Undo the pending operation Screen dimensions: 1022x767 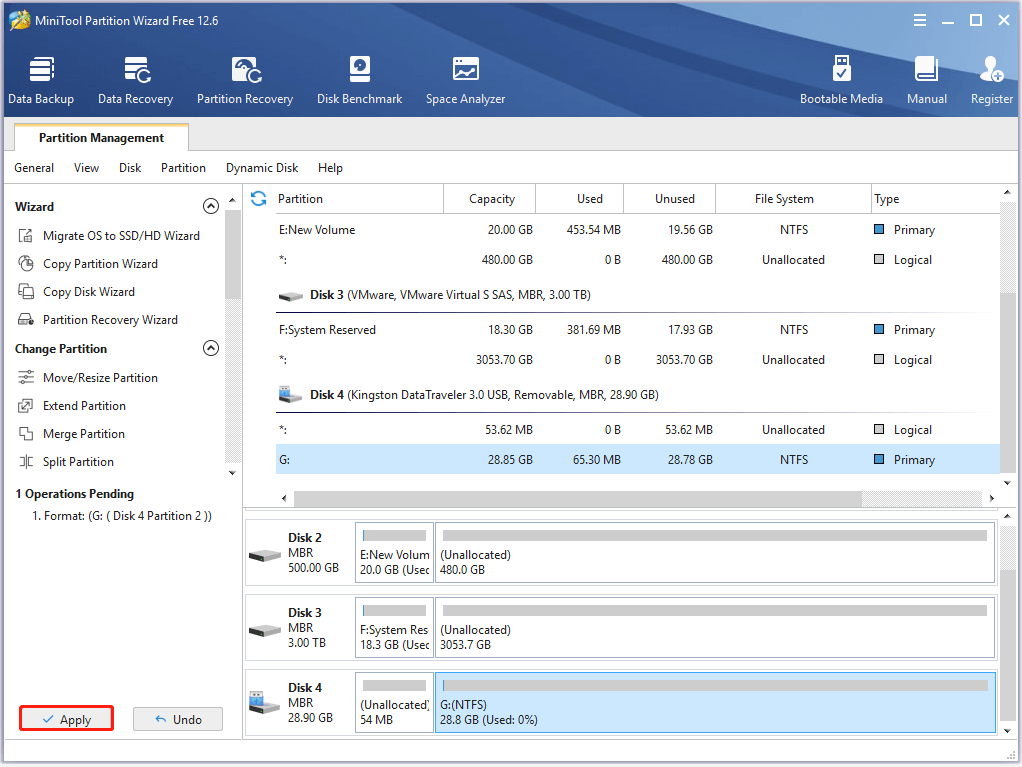tap(178, 719)
